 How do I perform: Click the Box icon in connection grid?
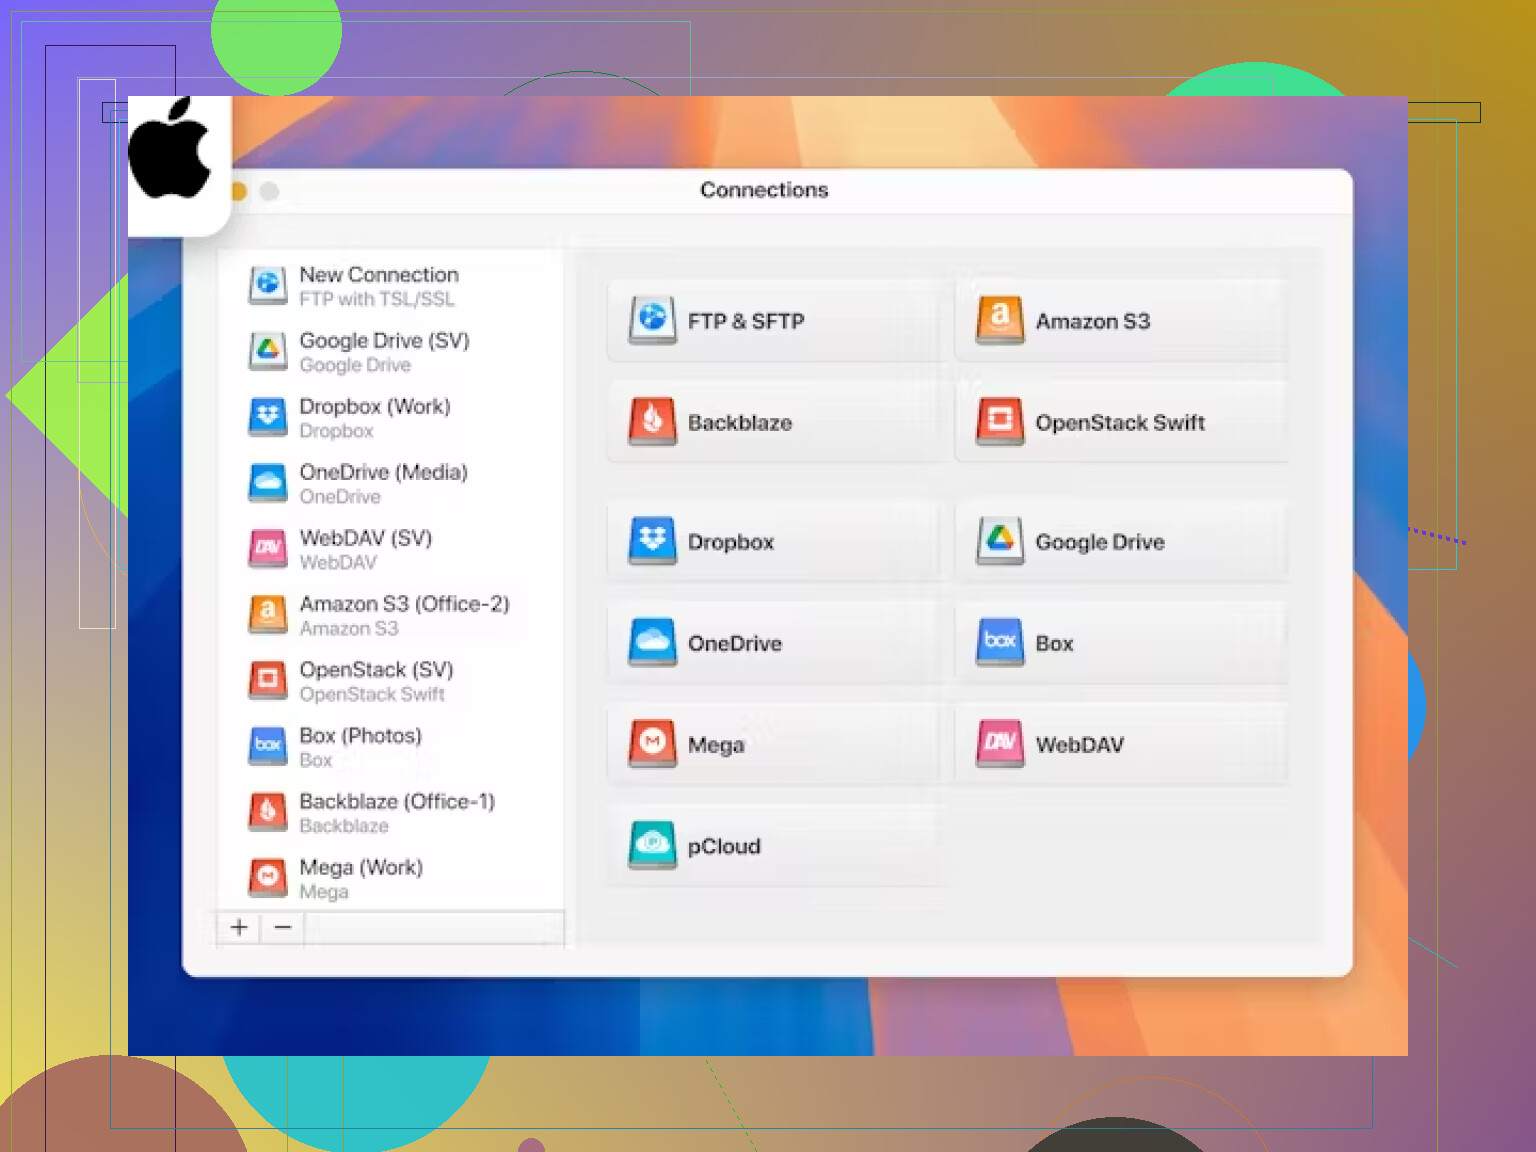pyautogui.click(x=1000, y=642)
